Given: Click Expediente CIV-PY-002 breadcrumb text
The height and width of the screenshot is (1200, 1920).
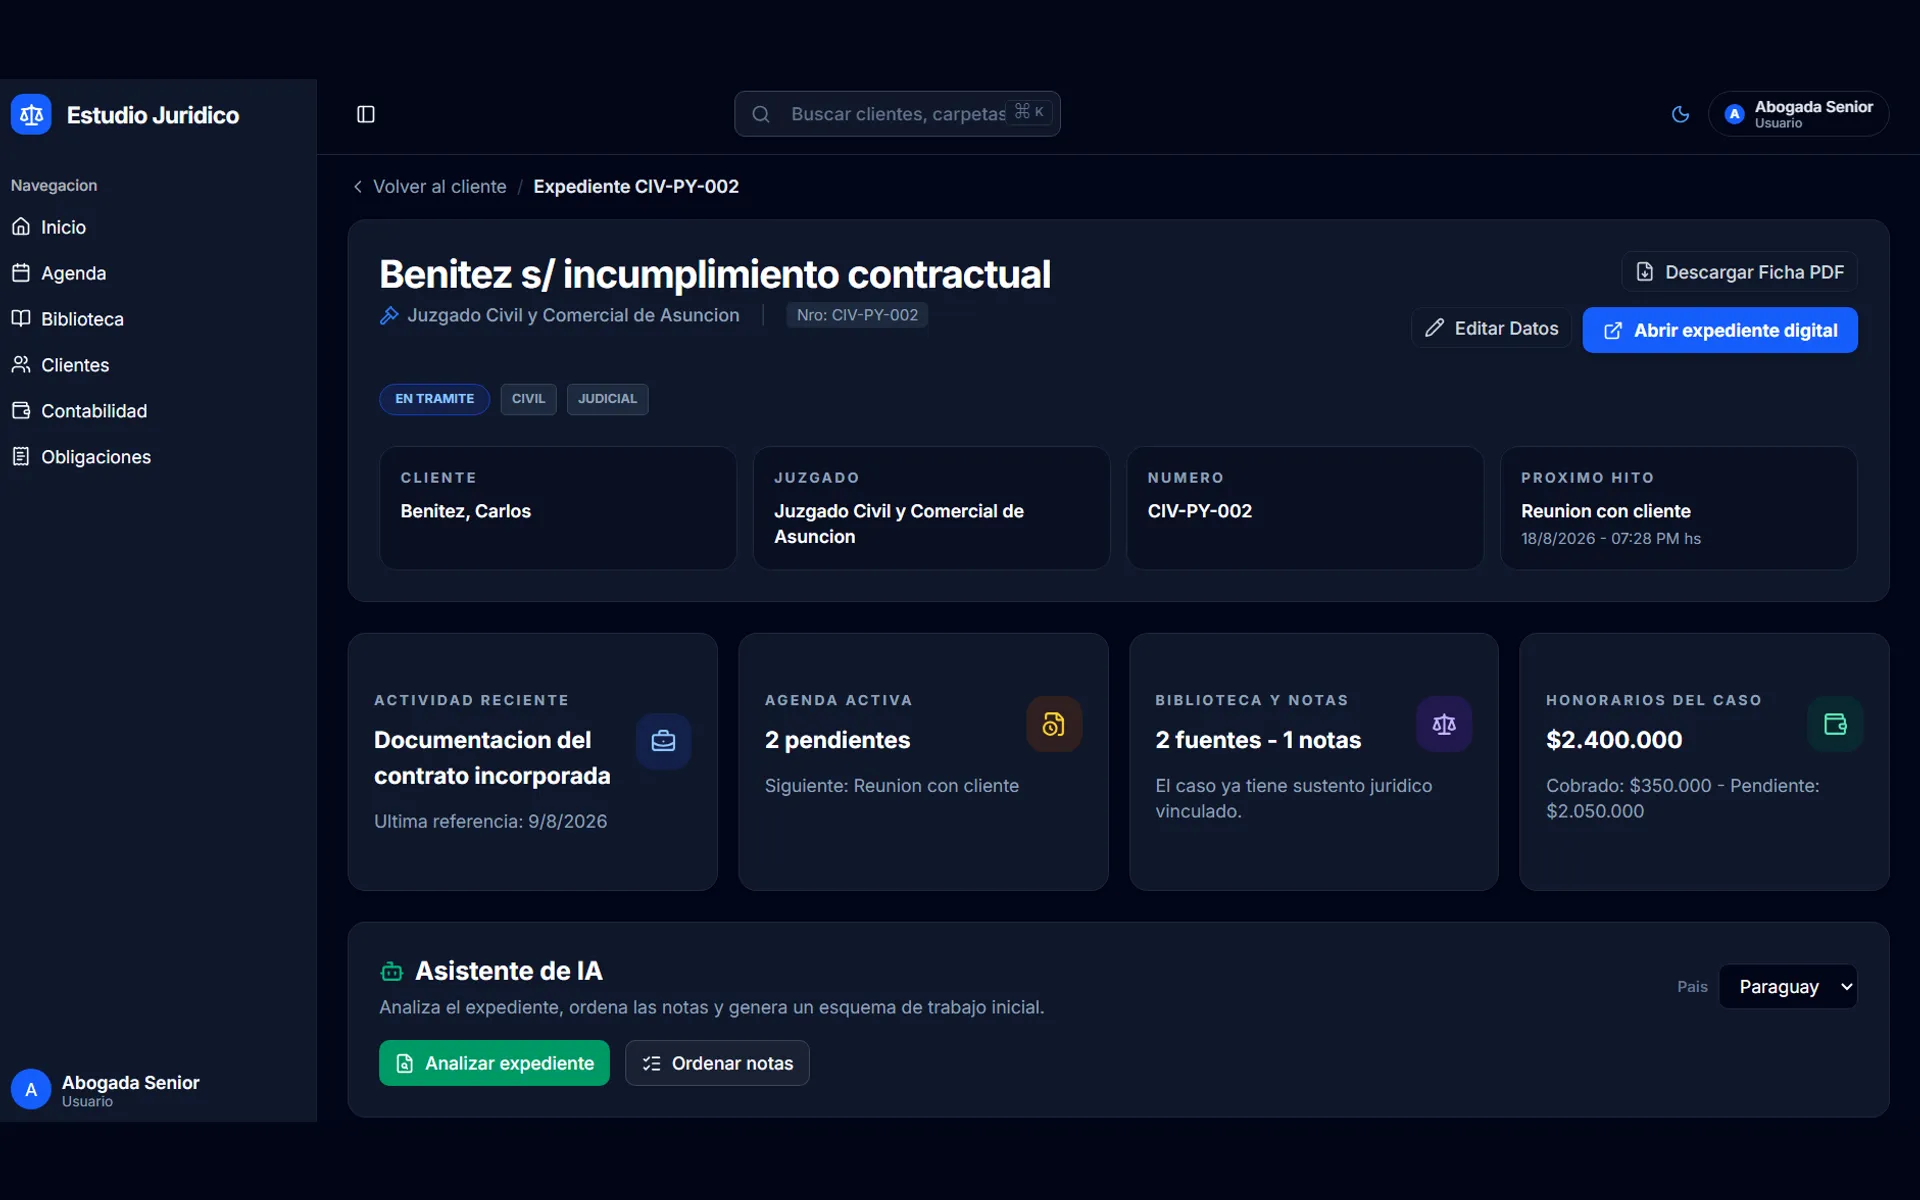Looking at the screenshot, I should (x=636, y=187).
